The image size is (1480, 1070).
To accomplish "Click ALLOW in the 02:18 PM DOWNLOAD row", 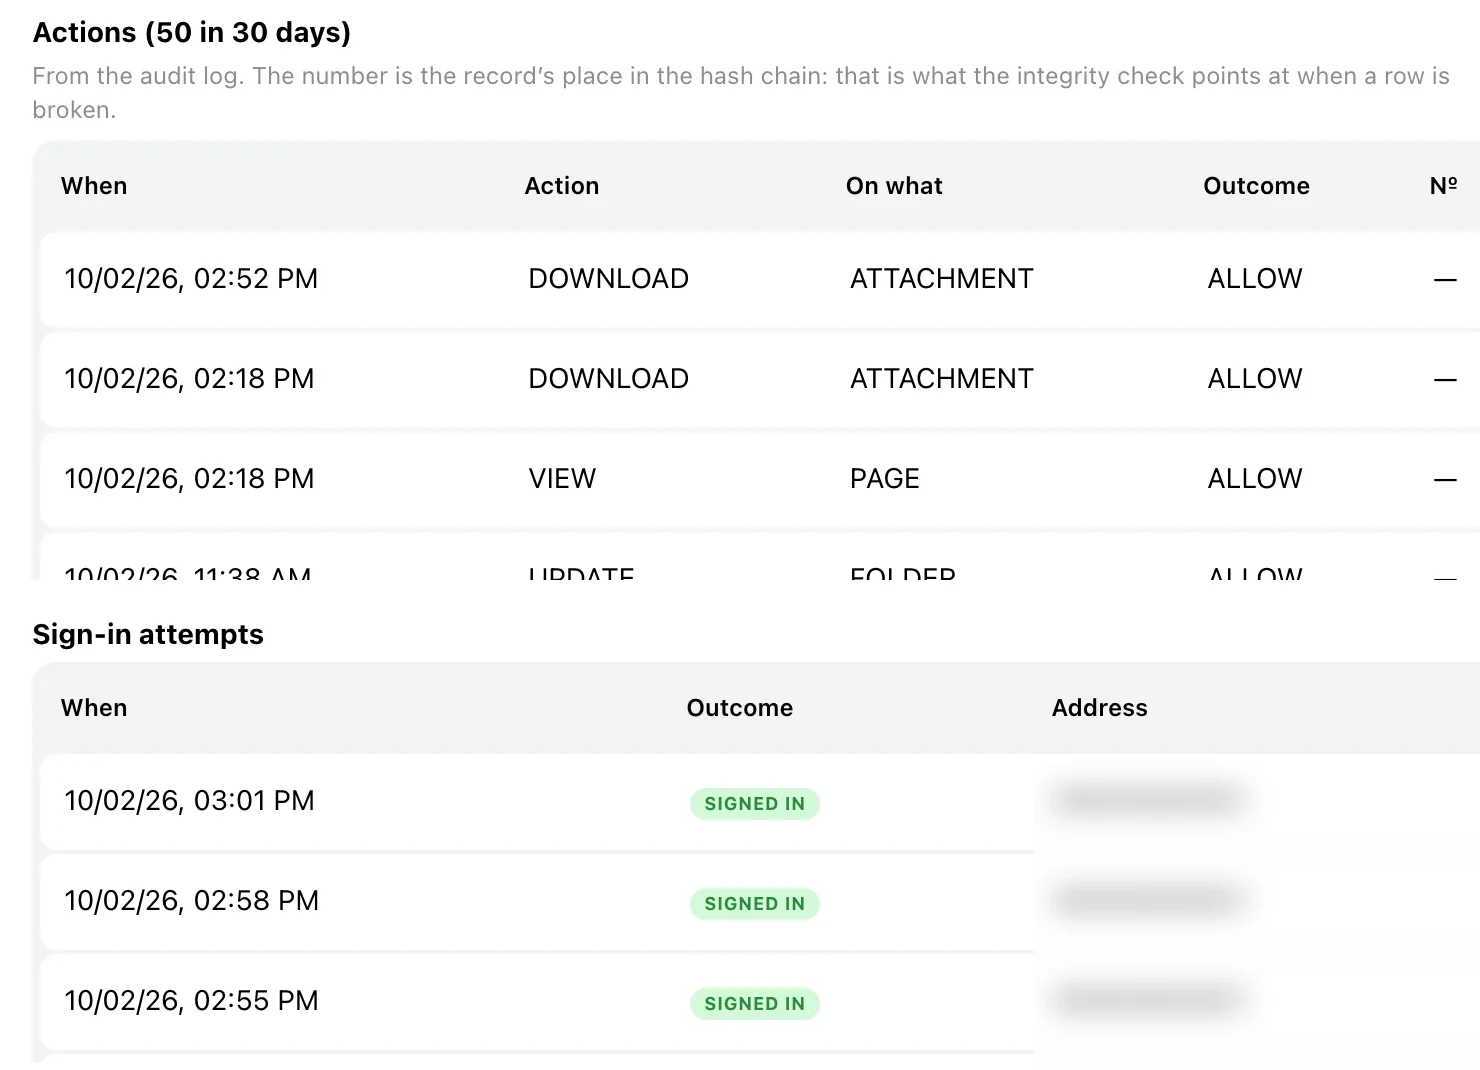I will (x=1255, y=379).
